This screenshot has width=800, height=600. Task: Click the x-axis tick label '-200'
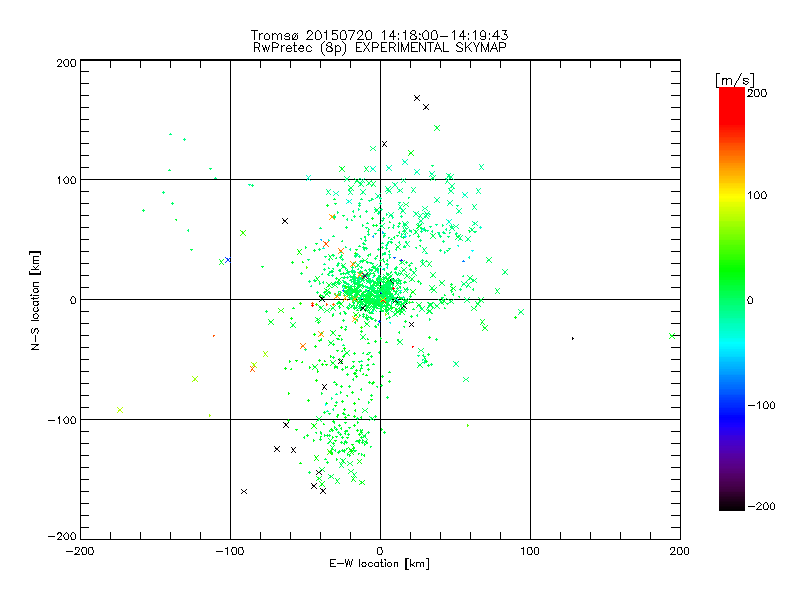click(80, 551)
